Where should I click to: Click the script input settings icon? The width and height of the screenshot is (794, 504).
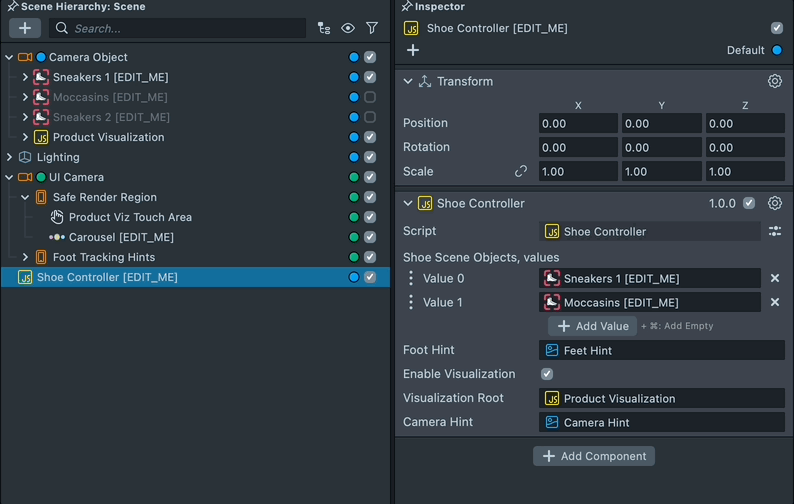click(x=775, y=231)
